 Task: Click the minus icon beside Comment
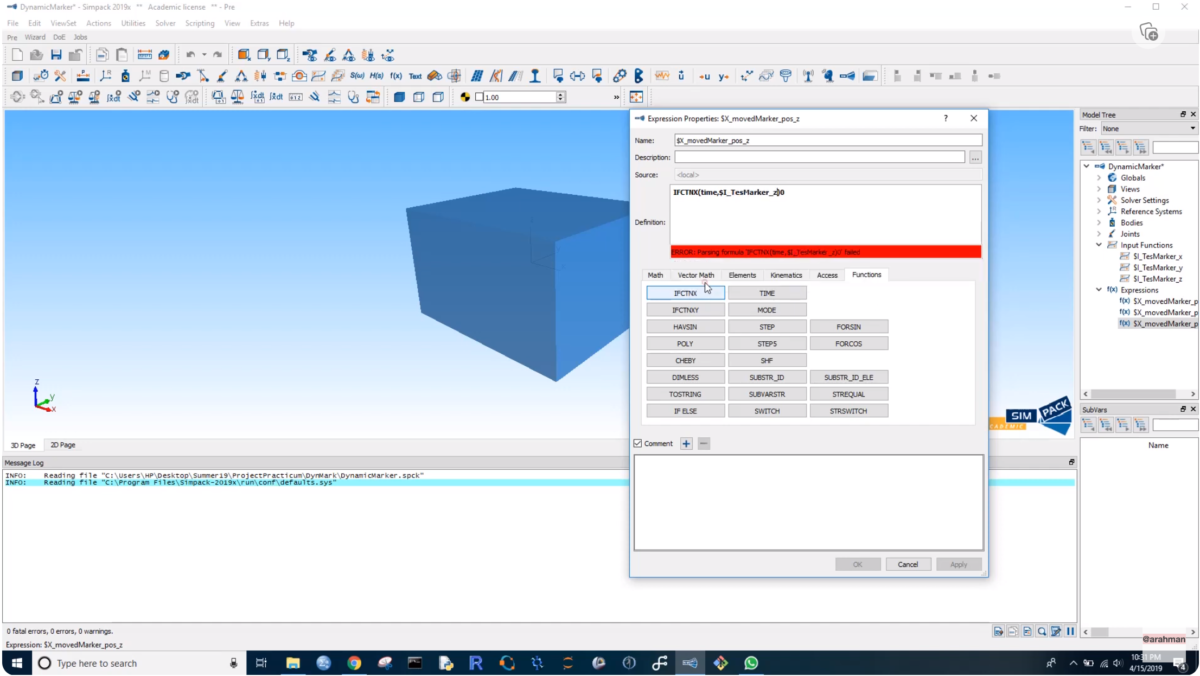[704, 443]
